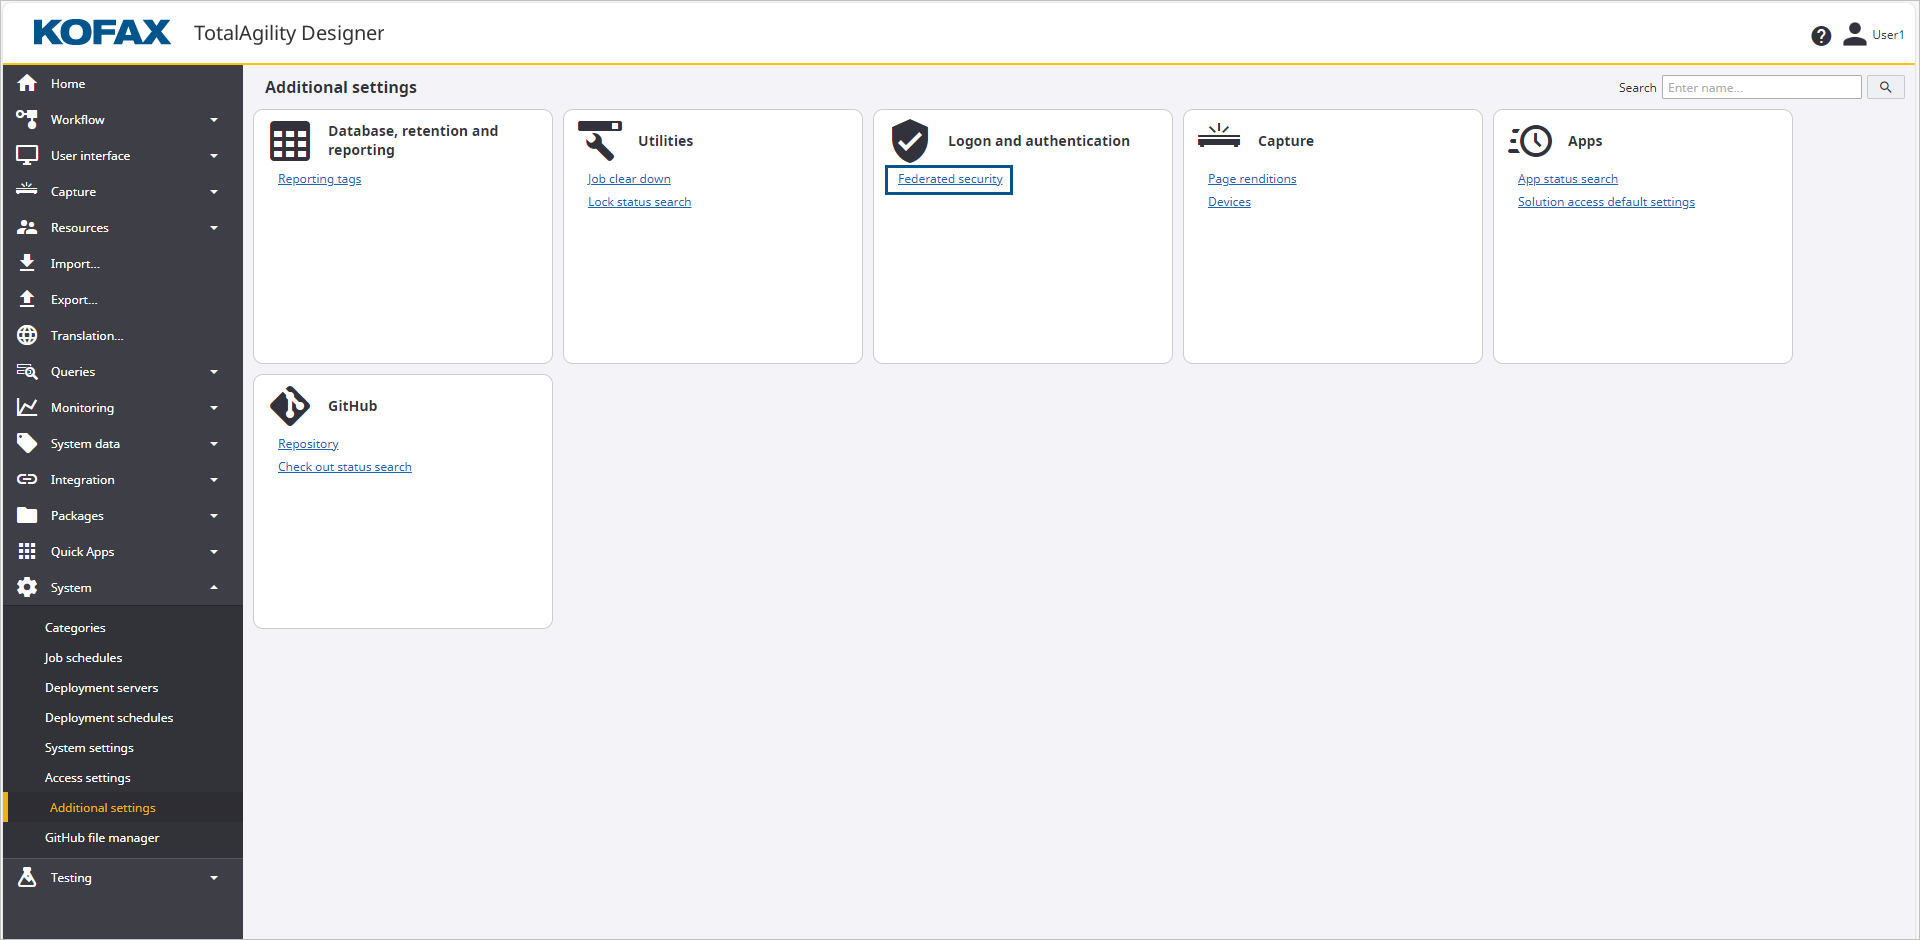Expand the Workflow menu arrow
The height and width of the screenshot is (940, 1920).
(214, 120)
